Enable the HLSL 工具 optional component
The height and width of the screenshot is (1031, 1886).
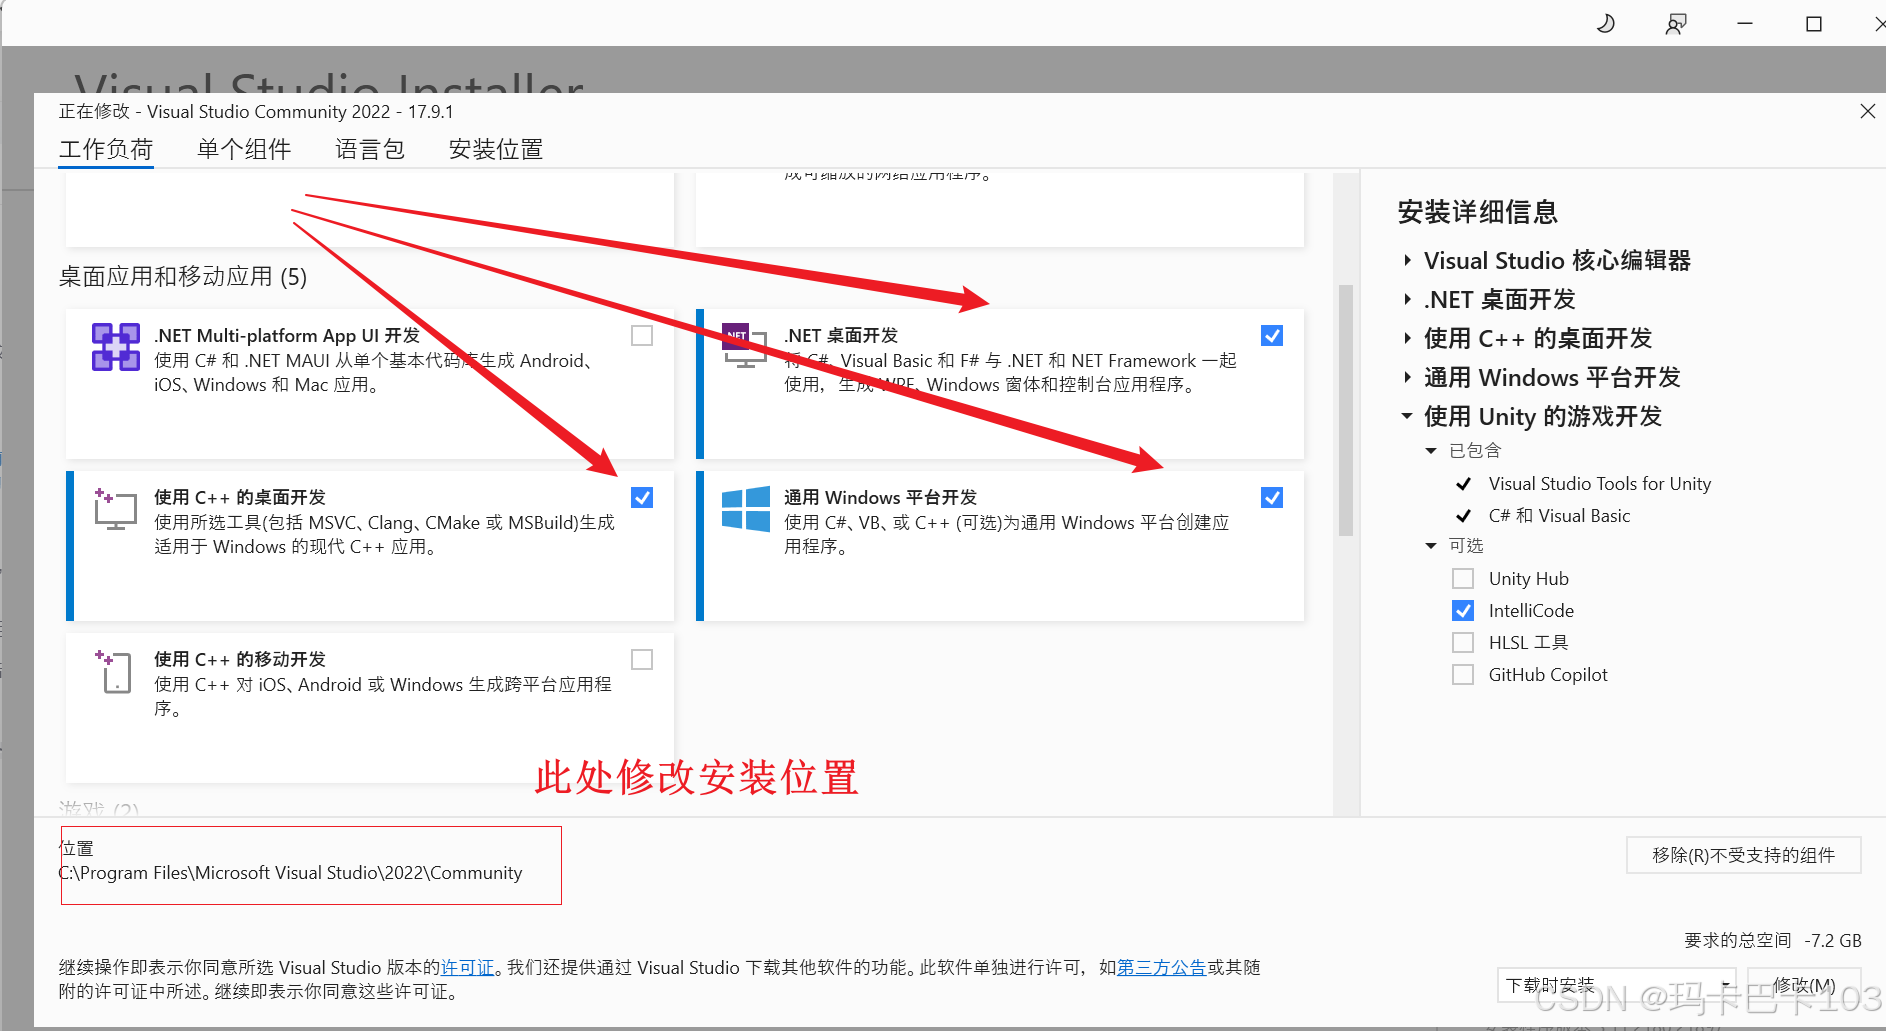coord(1463,643)
